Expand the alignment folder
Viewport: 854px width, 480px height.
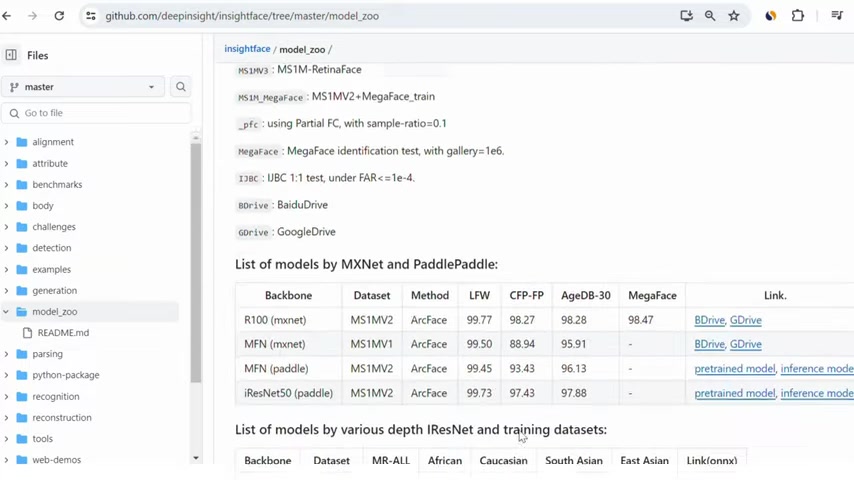tap(7, 142)
